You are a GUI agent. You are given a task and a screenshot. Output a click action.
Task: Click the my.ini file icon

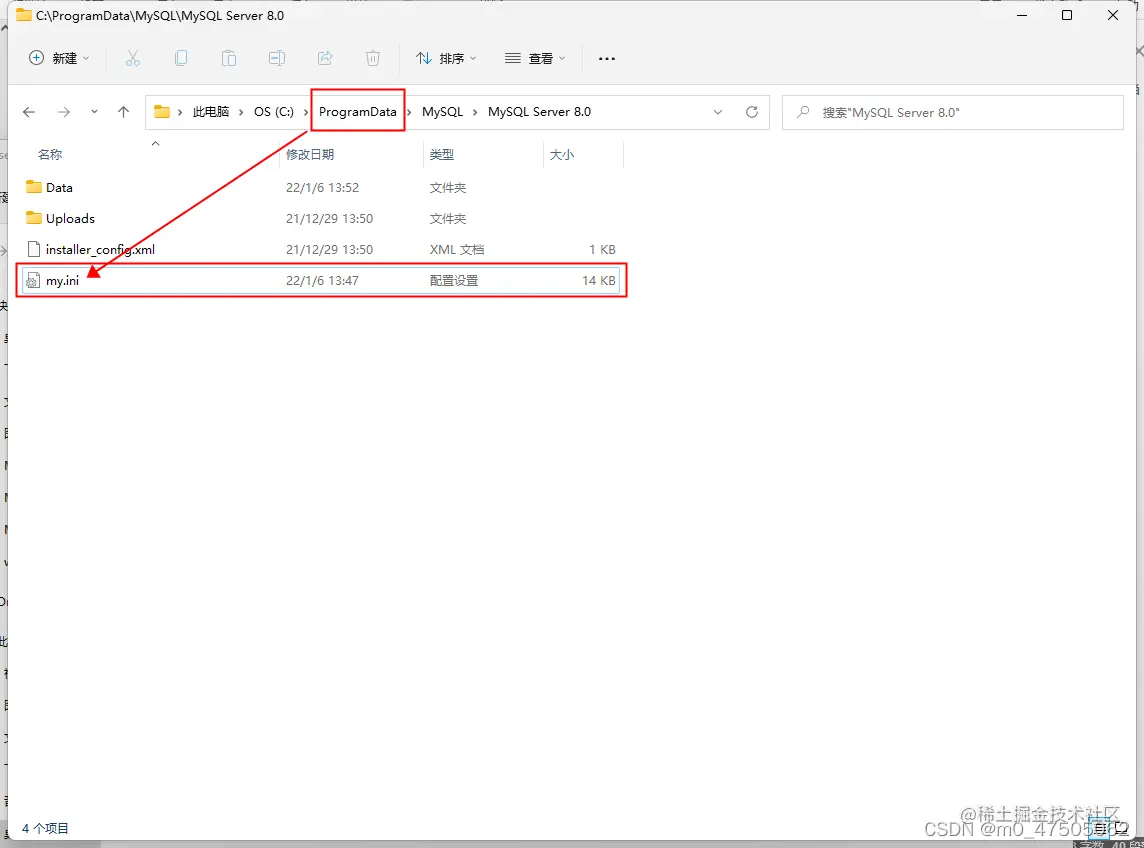[x=33, y=280]
